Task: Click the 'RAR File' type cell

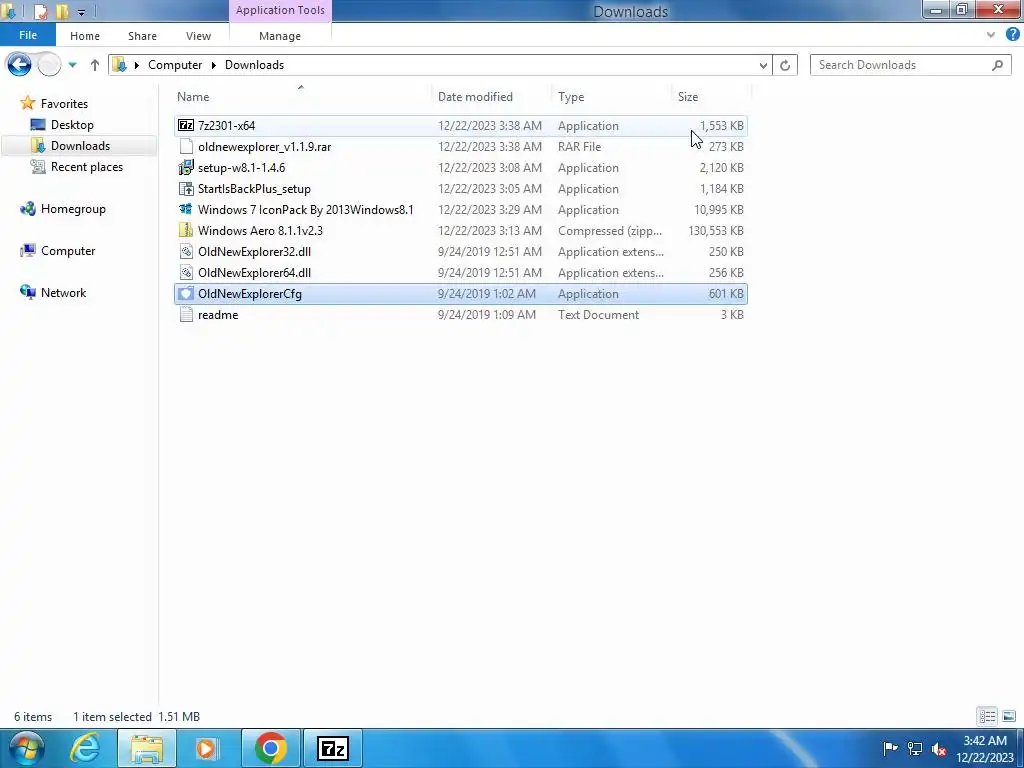Action: [x=579, y=146]
